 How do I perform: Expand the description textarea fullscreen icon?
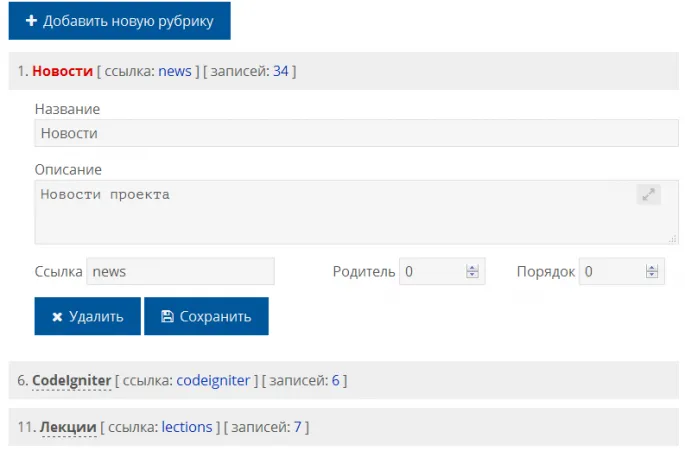tap(649, 195)
